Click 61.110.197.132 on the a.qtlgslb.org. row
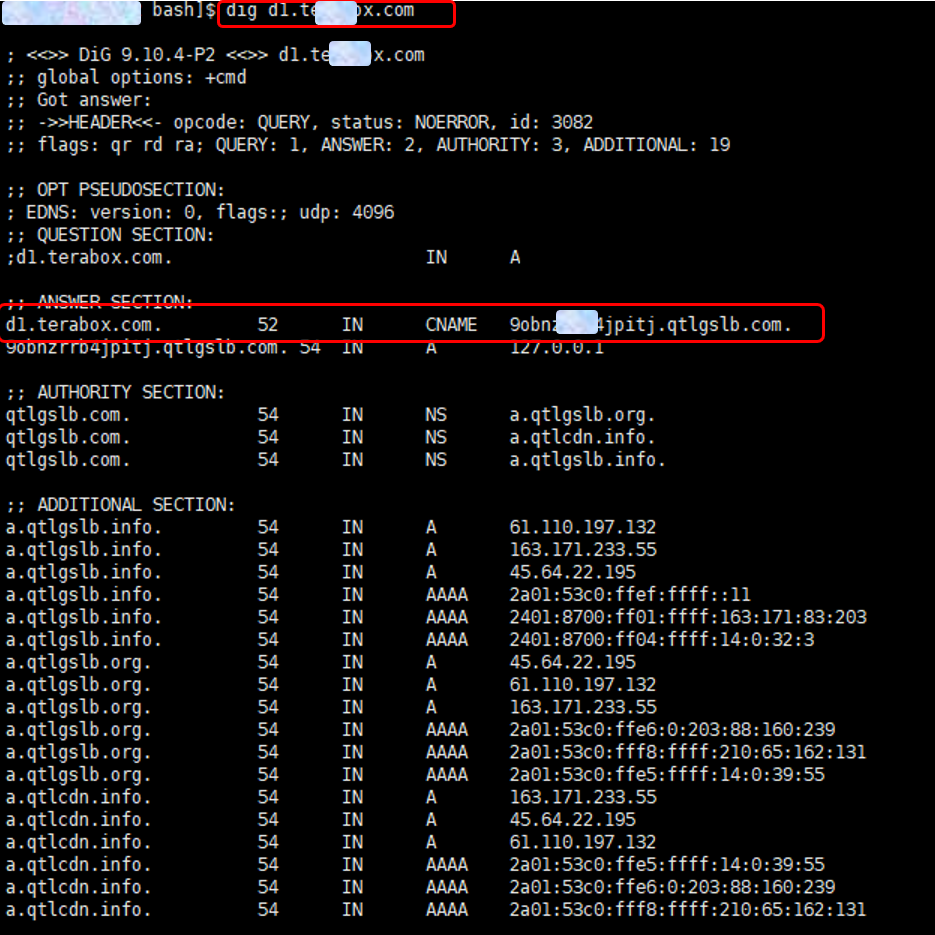Image resolution: width=935 pixels, height=935 pixels. tap(583, 685)
